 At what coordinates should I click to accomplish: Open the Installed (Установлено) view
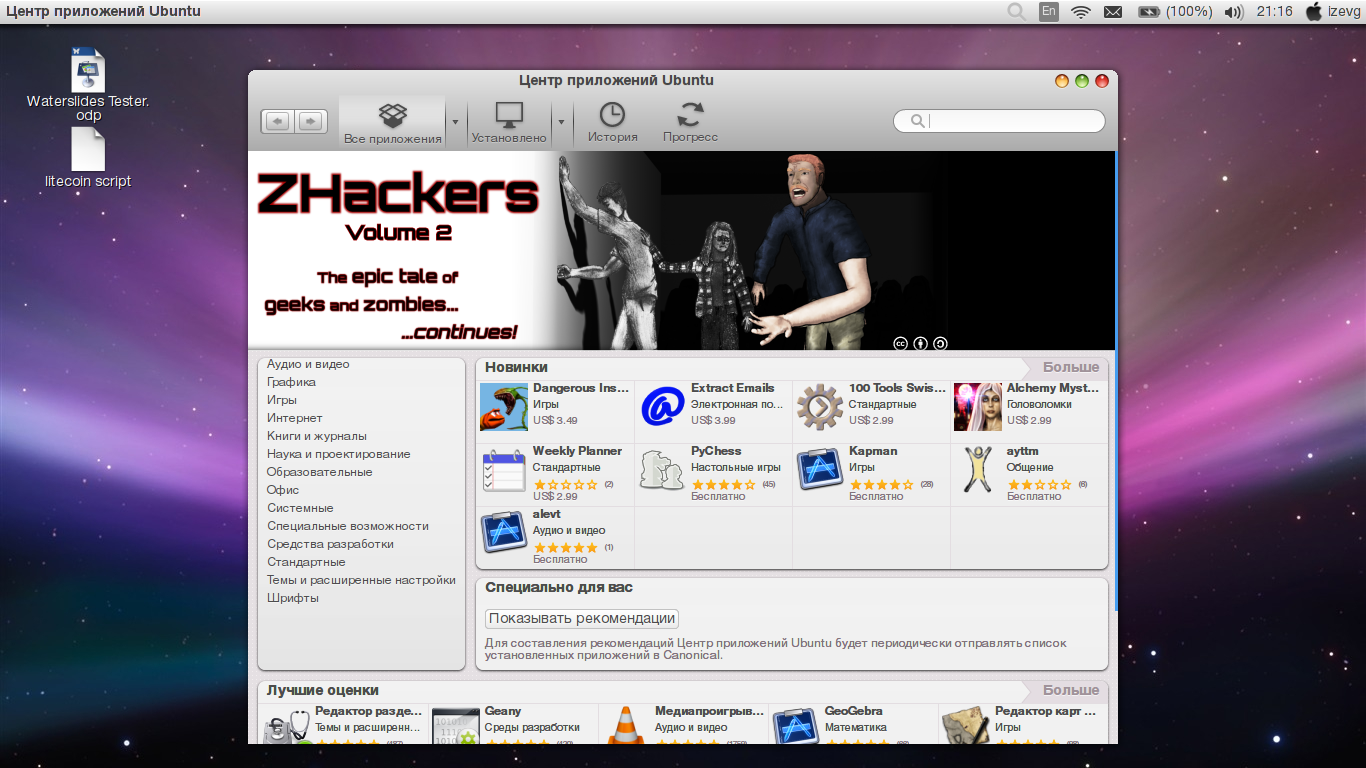(509, 122)
